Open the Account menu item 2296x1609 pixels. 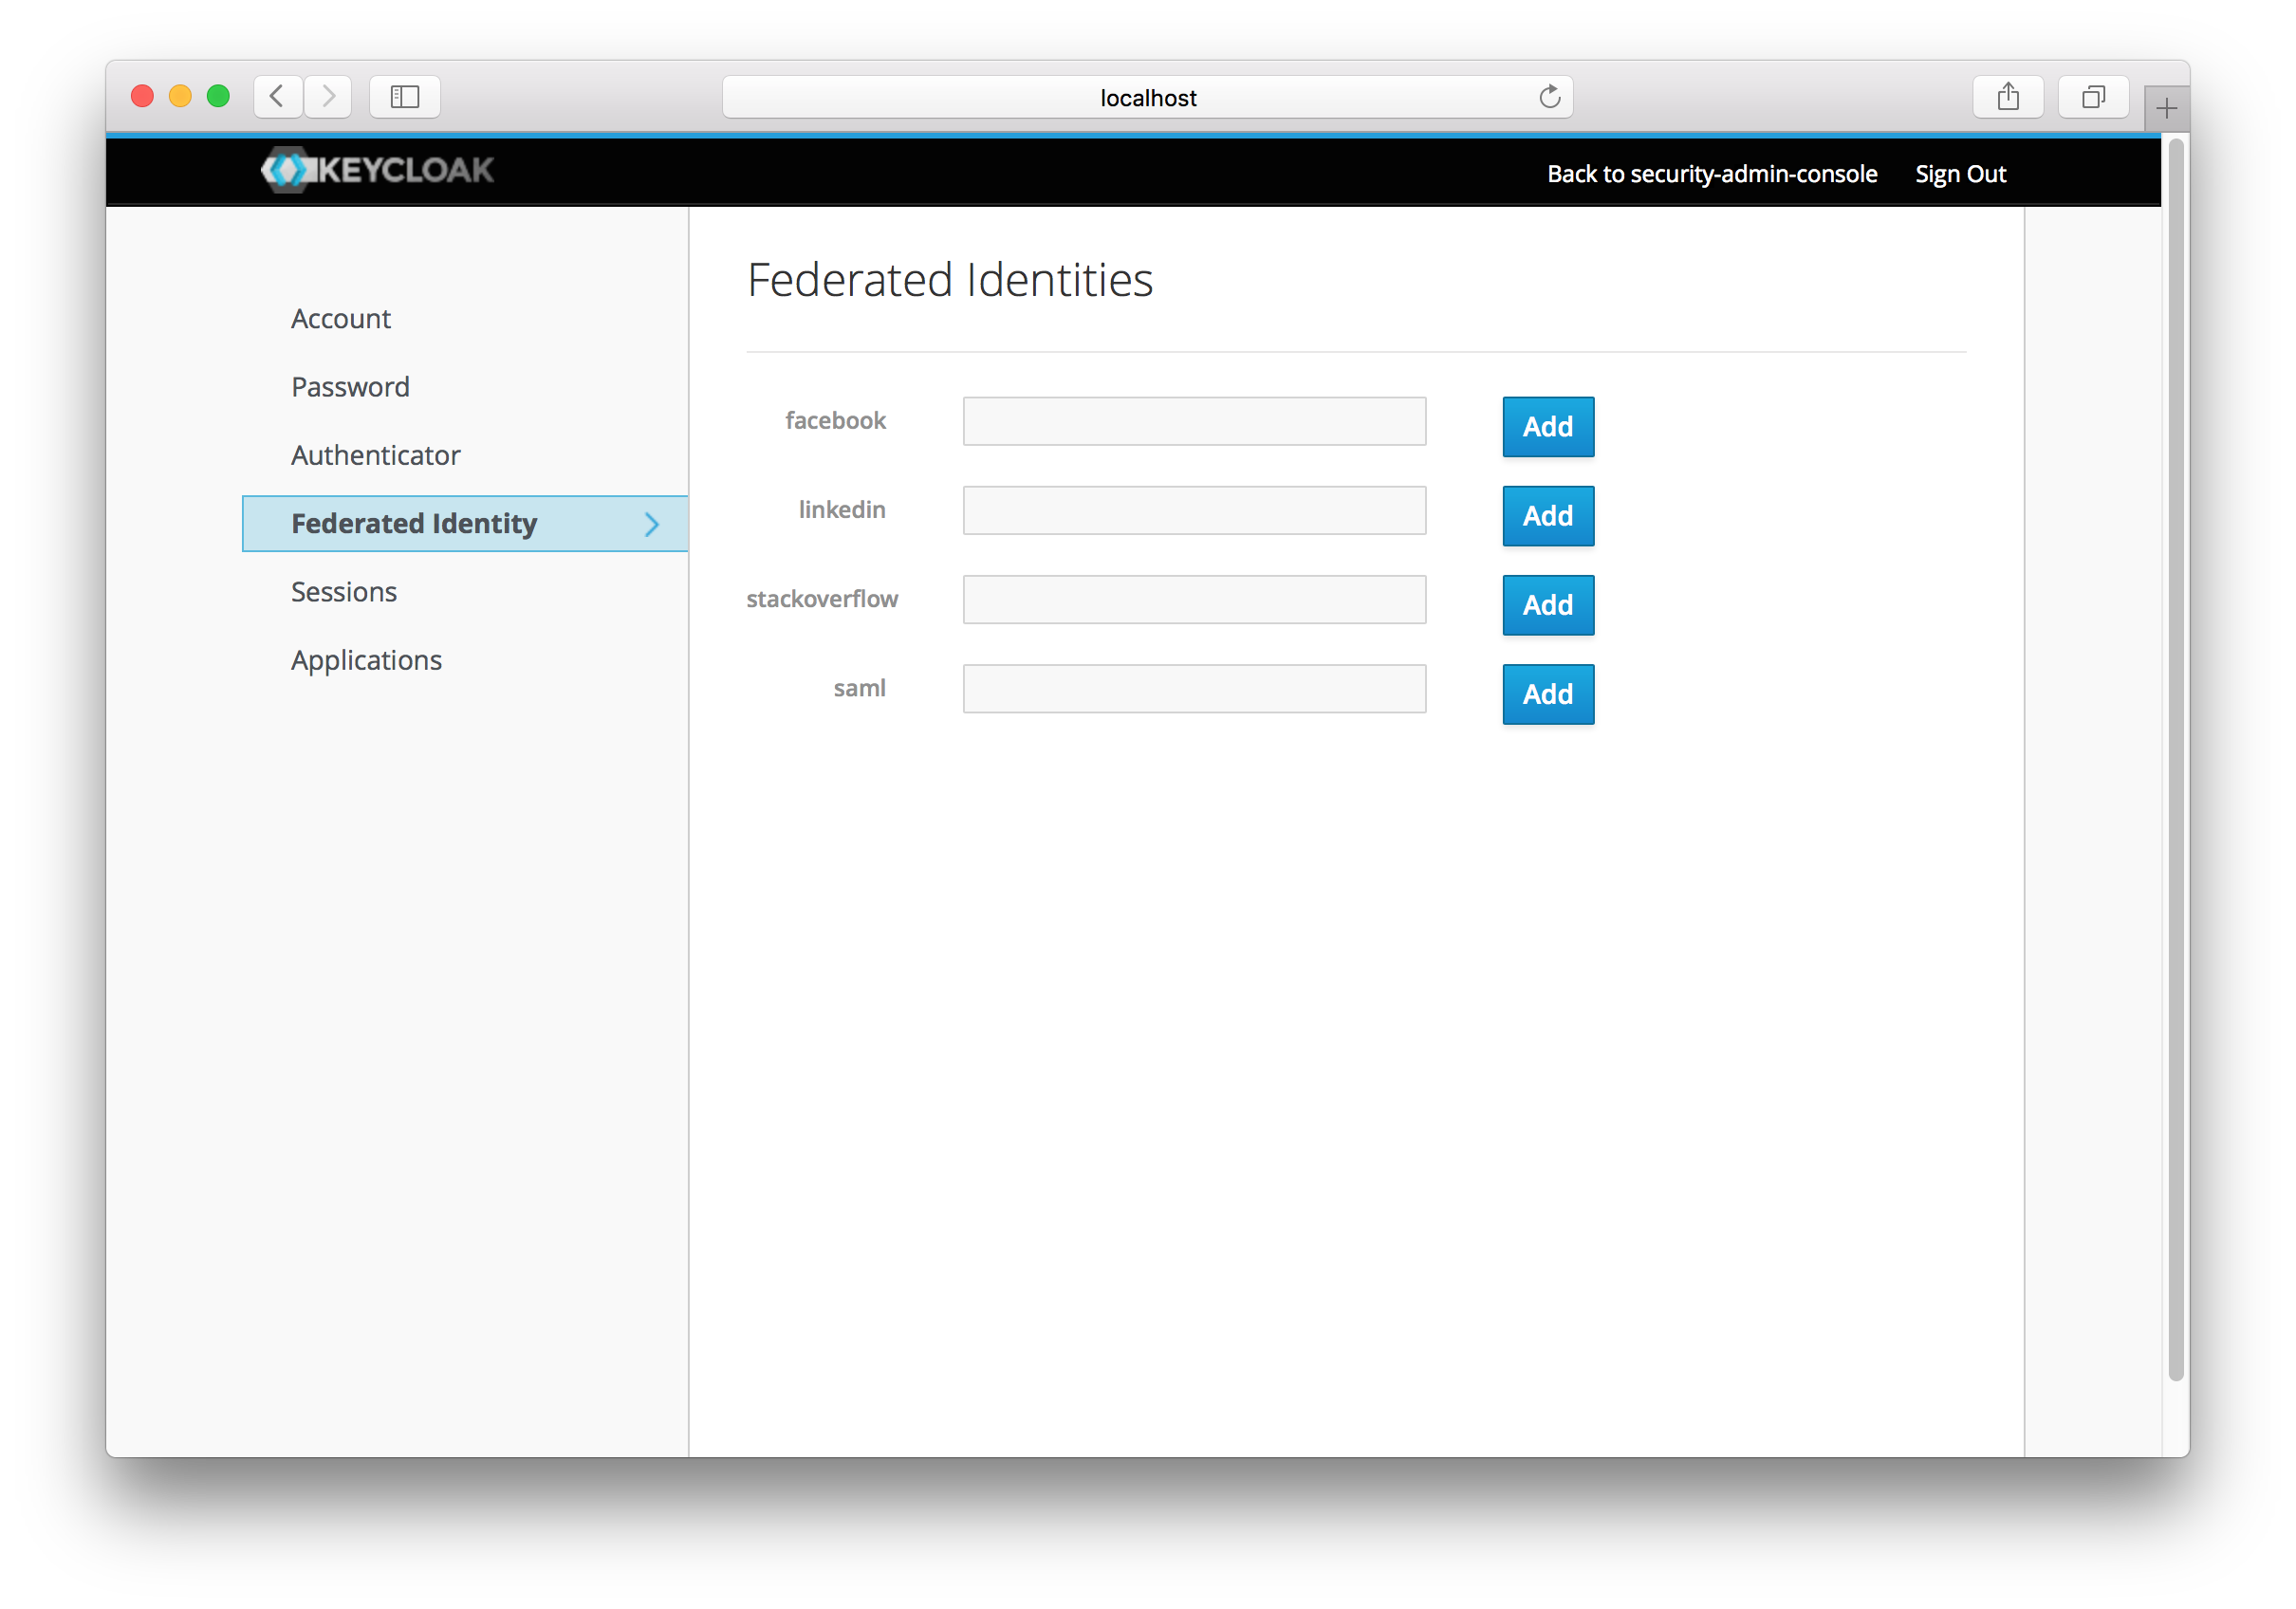(x=341, y=318)
